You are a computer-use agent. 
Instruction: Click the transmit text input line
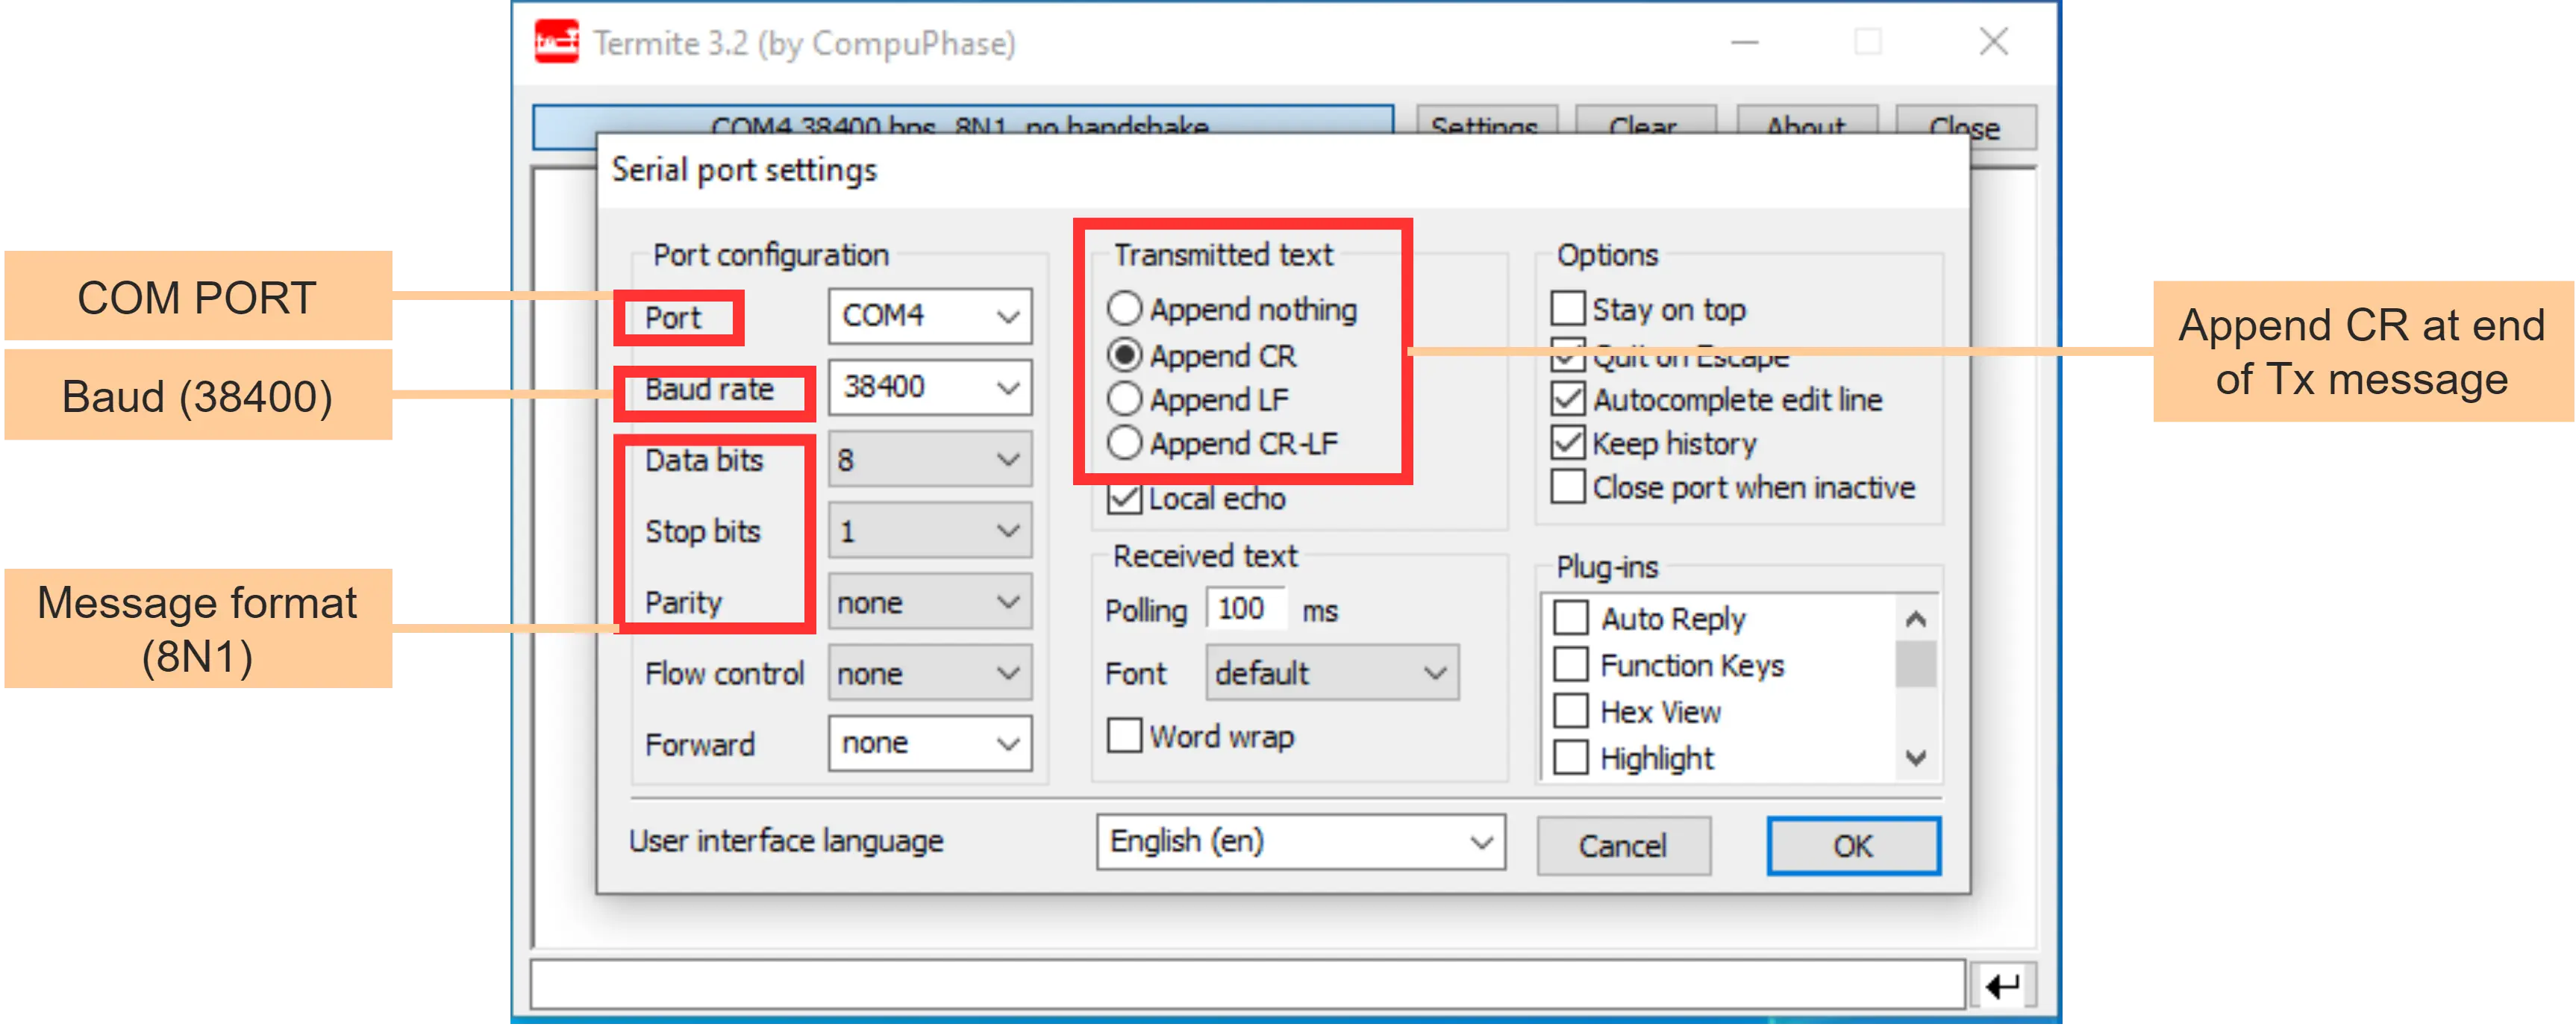coord(1247,985)
